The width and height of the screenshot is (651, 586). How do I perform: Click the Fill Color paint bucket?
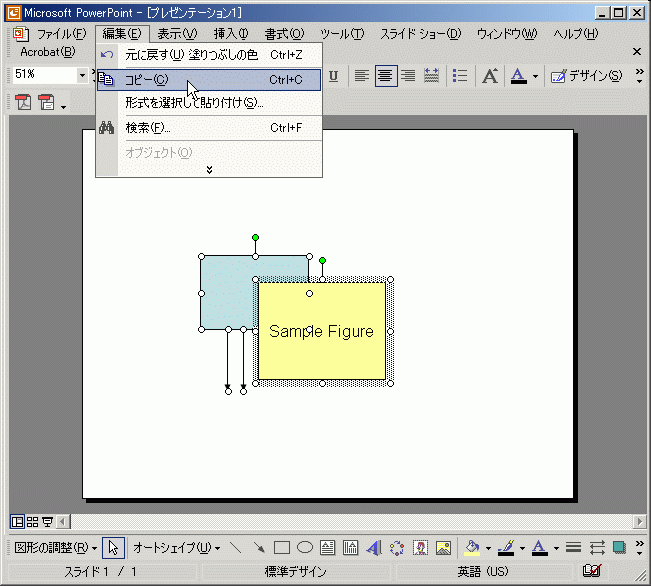[x=472, y=547]
